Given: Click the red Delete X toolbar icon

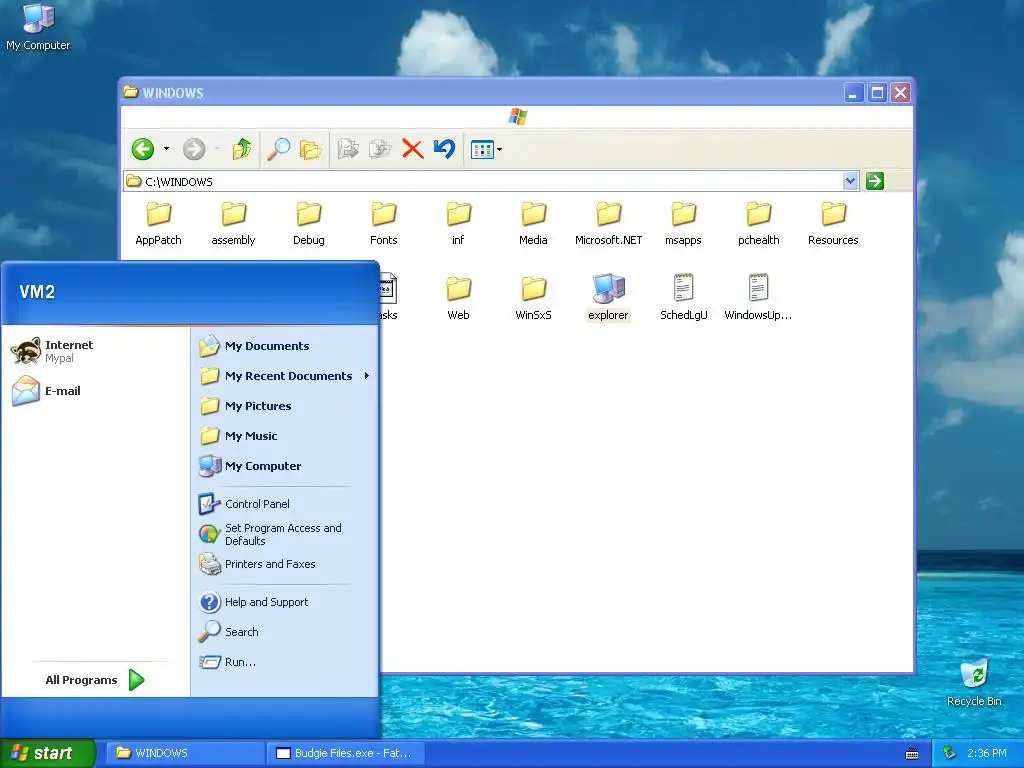Looking at the screenshot, I should click(x=413, y=149).
